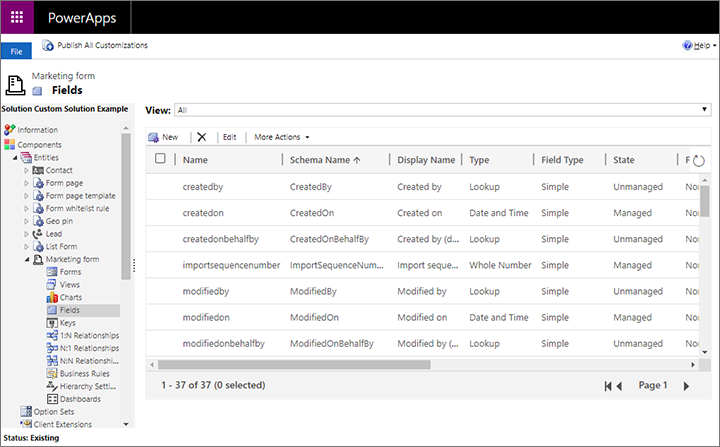Screen dimensions: 720x447
Task: Open the File menu
Action: 17,51
